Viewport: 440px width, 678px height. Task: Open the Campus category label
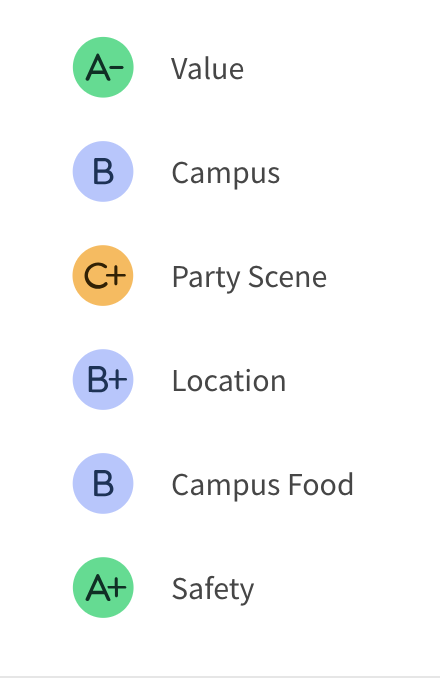click(x=226, y=174)
